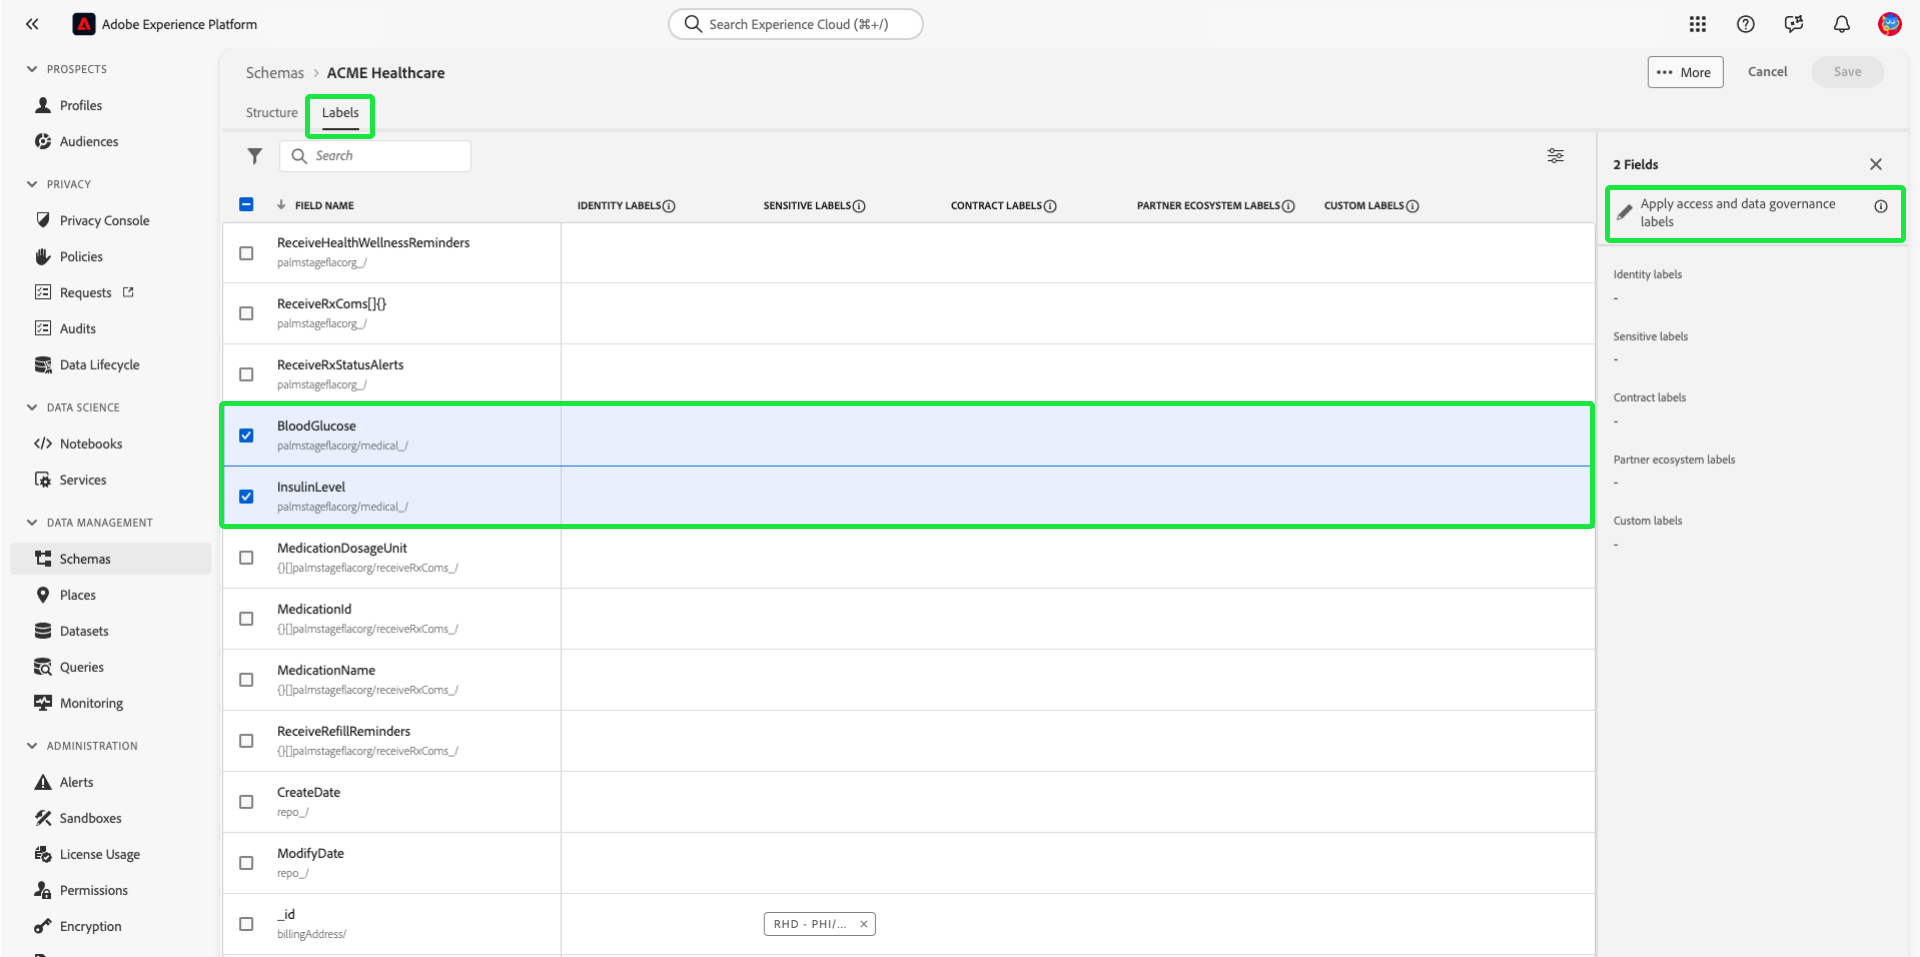
Task: Open Requests in the sidebar
Action: (x=84, y=293)
